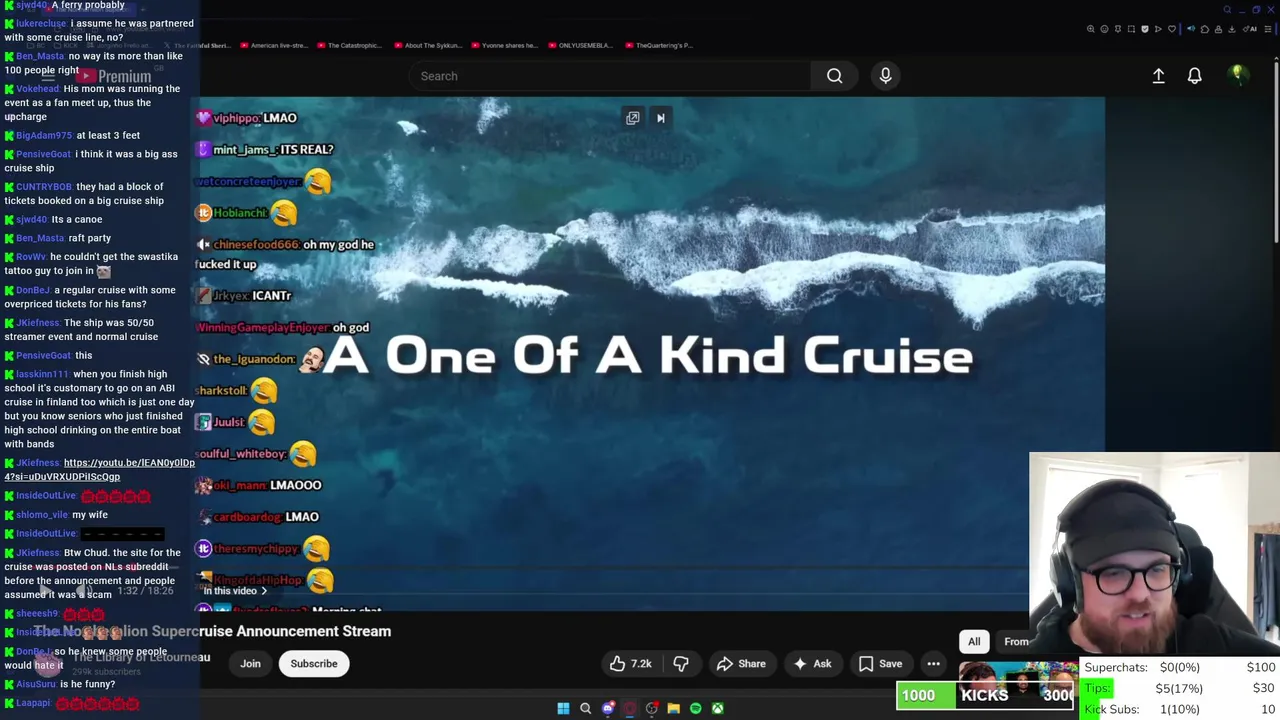The height and width of the screenshot is (720, 1280).
Task: Click inside the YouTube Search field
Action: pyautogui.click(x=610, y=76)
